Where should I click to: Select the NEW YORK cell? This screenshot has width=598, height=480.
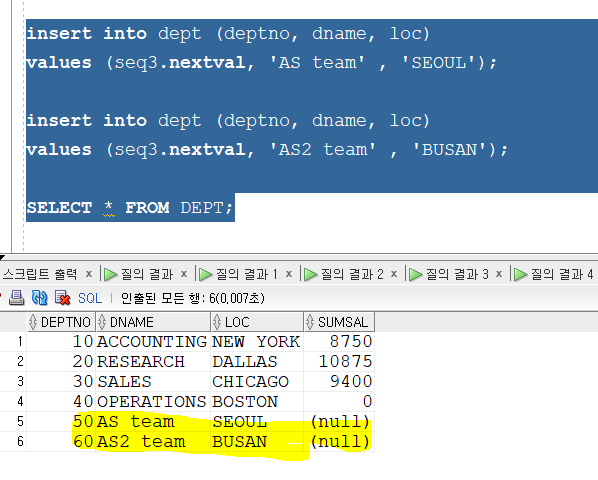coord(257,342)
